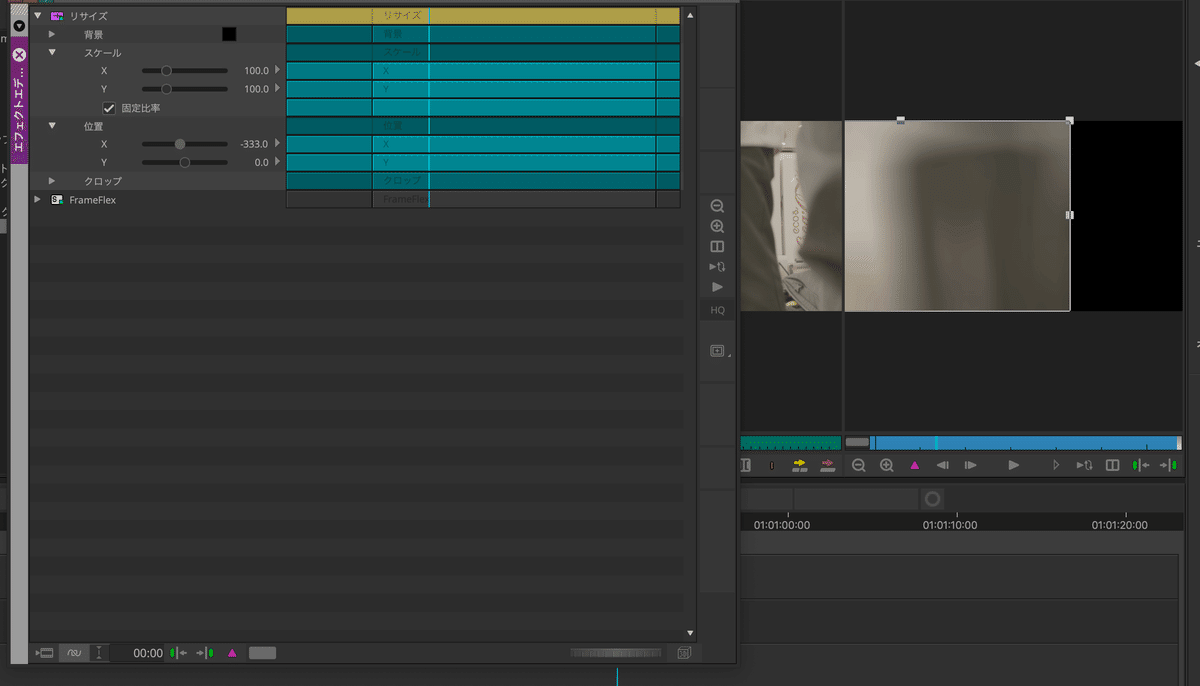Add a marker with the pink triangle icon
1200x686 pixels.
pyautogui.click(x=915, y=464)
